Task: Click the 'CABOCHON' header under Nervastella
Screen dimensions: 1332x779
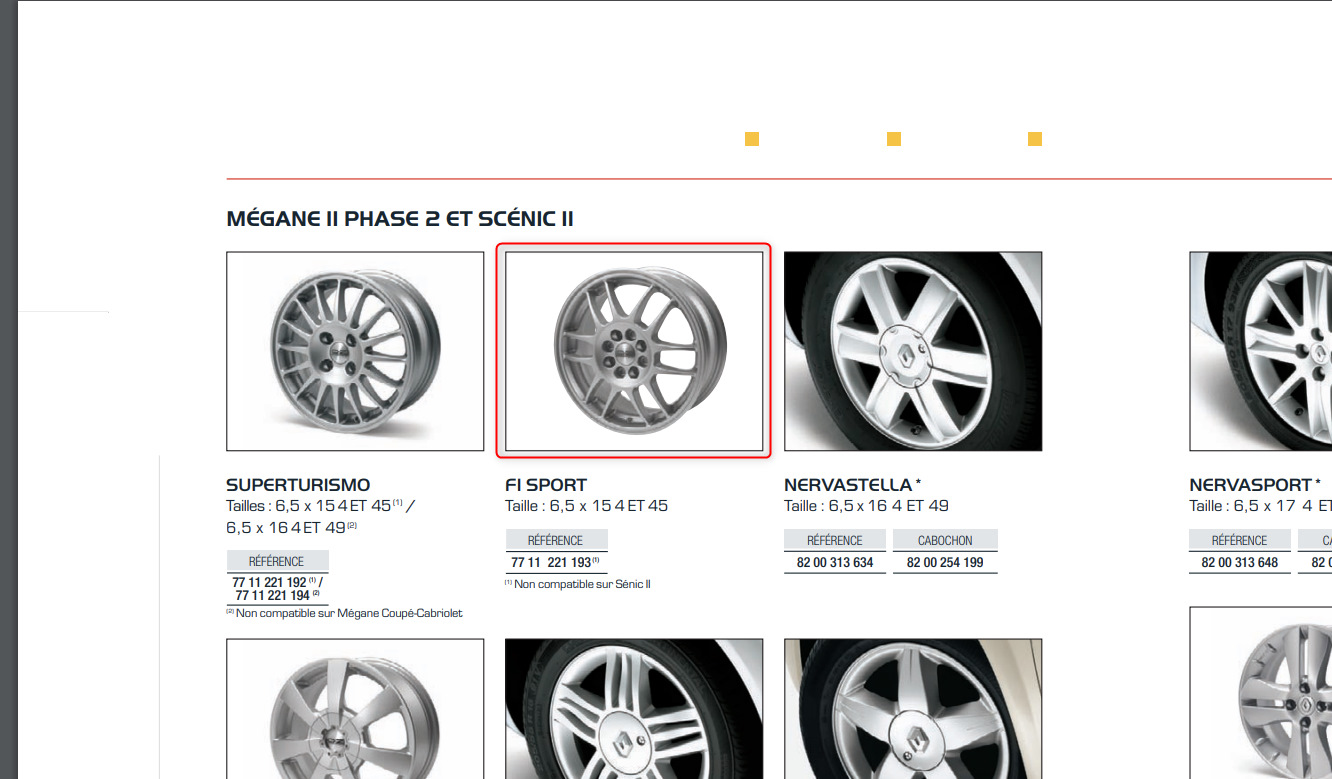Action: pos(945,541)
